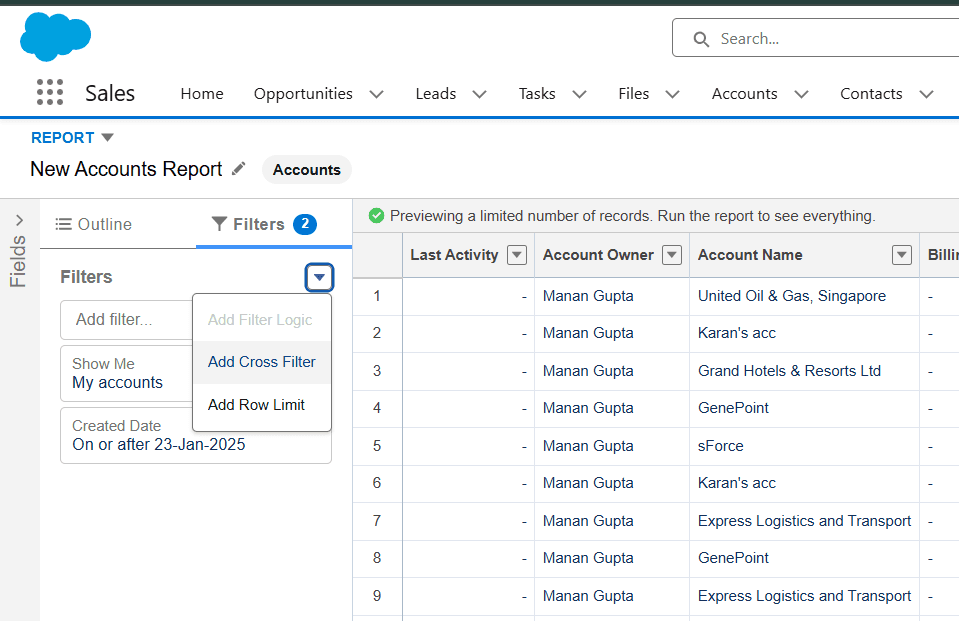This screenshot has height=621, width=959.
Task: Click Express Logistics and Transport row 7
Action: click(x=804, y=521)
